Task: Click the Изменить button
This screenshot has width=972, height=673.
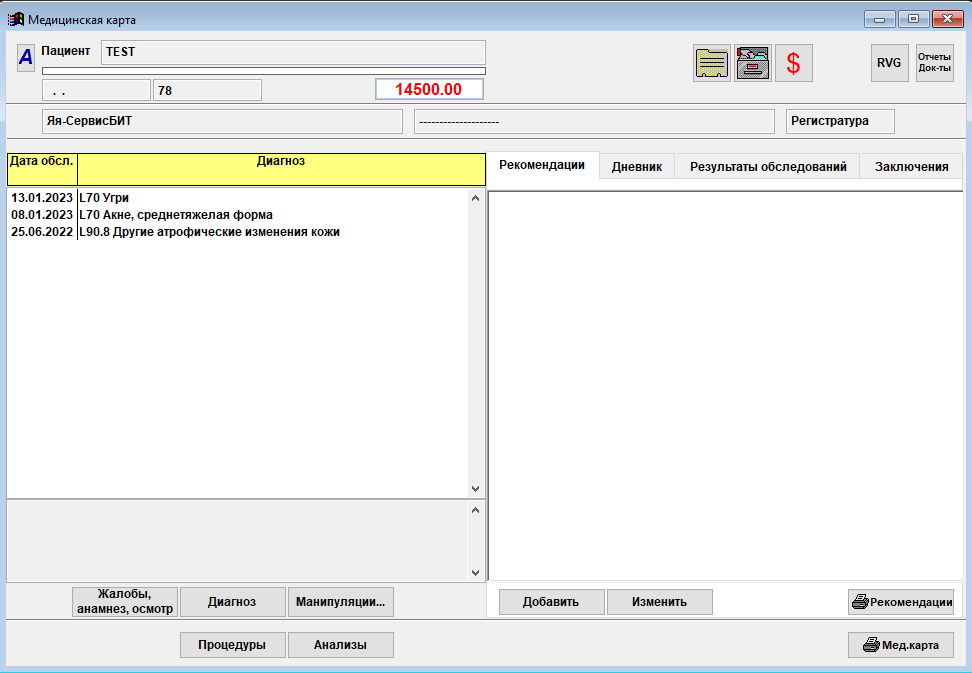Action: click(x=660, y=602)
